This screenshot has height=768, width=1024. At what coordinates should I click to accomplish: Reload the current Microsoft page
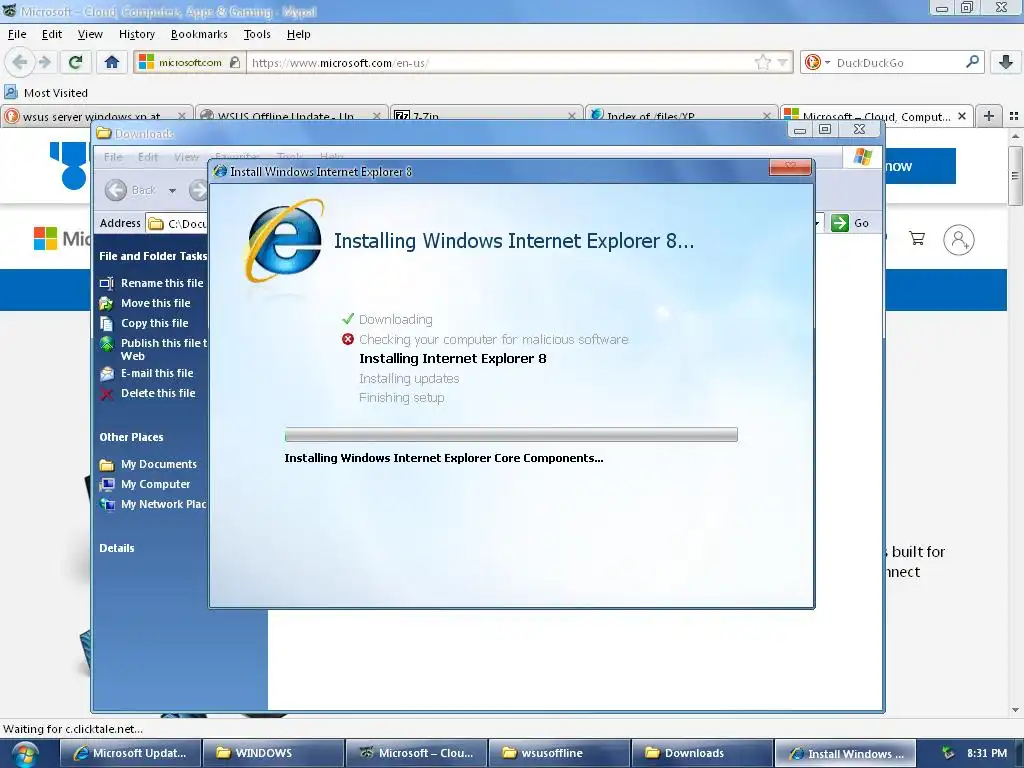tap(75, 62)
